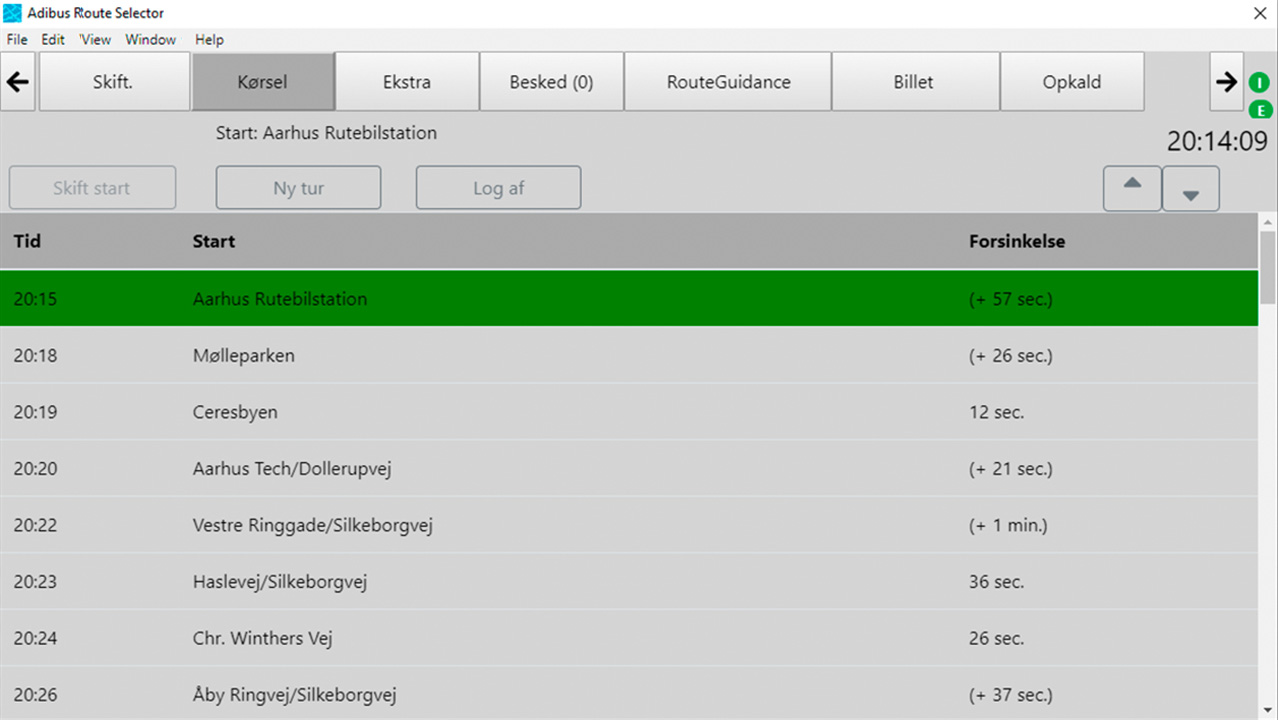1278x720 pixels.
Task: Click the scrollbar up arrow
Action: click(x=1268, y=221)
